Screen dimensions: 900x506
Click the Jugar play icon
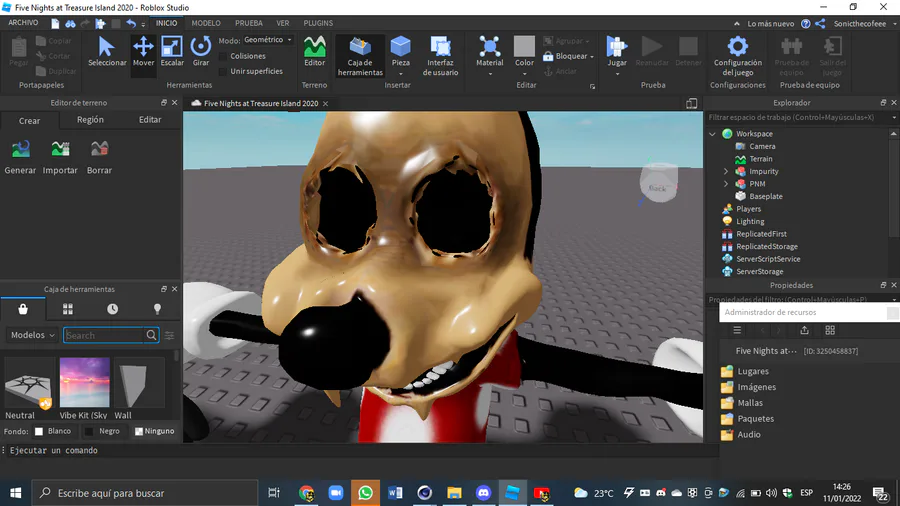coord(617,47)
